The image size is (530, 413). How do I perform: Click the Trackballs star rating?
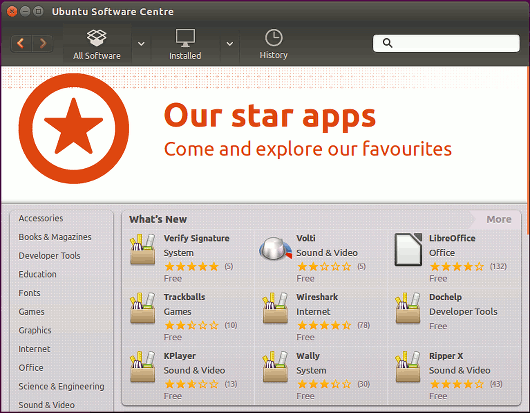pyautogui.click(x=191, y=325)
